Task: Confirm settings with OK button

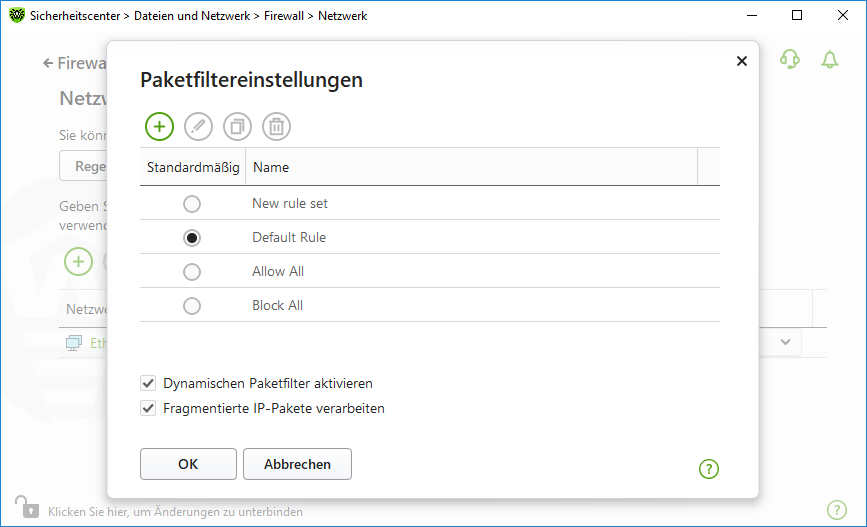Action: click(x=188, y=464)
